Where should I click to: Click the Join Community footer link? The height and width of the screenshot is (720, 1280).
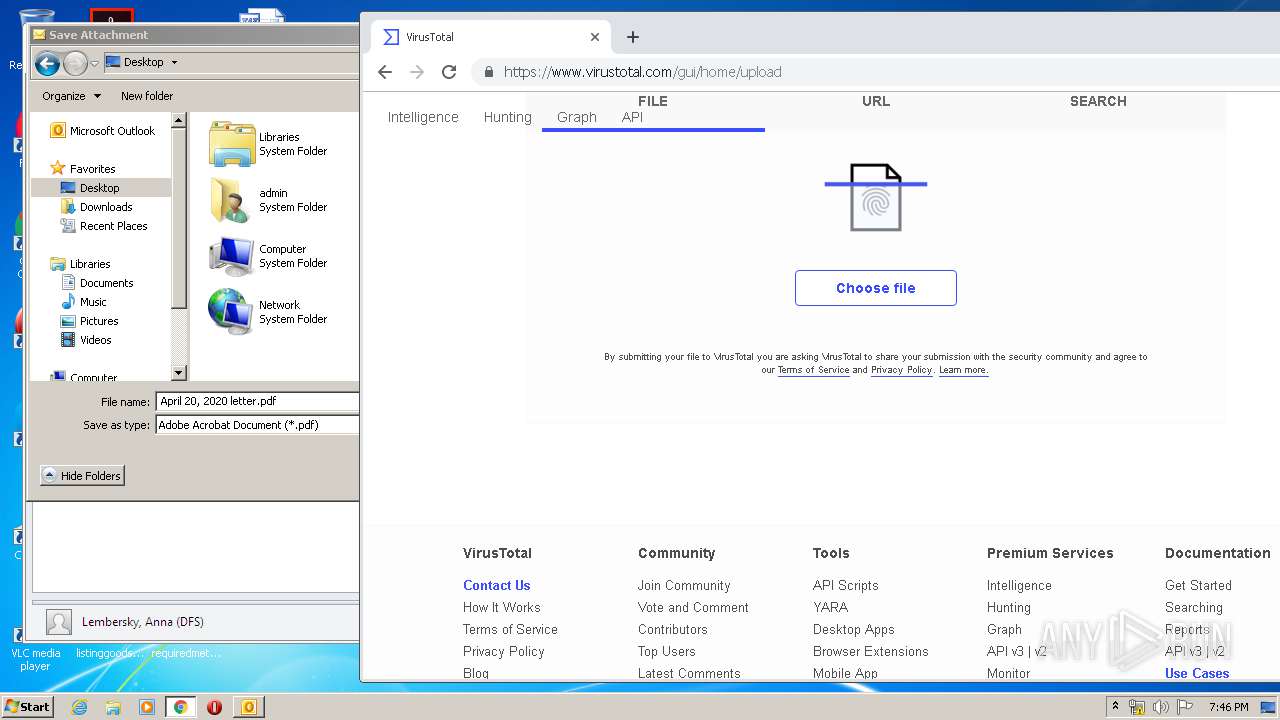(x=684, y=586)
